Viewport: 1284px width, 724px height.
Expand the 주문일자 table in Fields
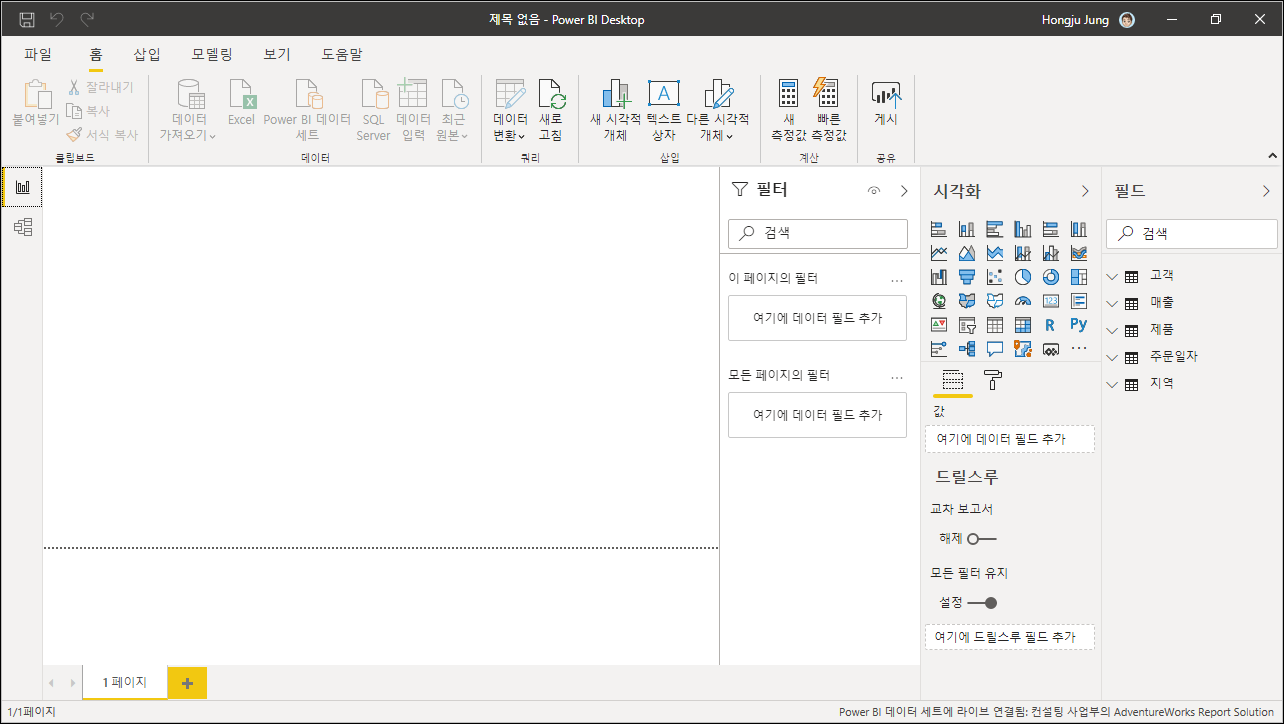[1113, 357]
